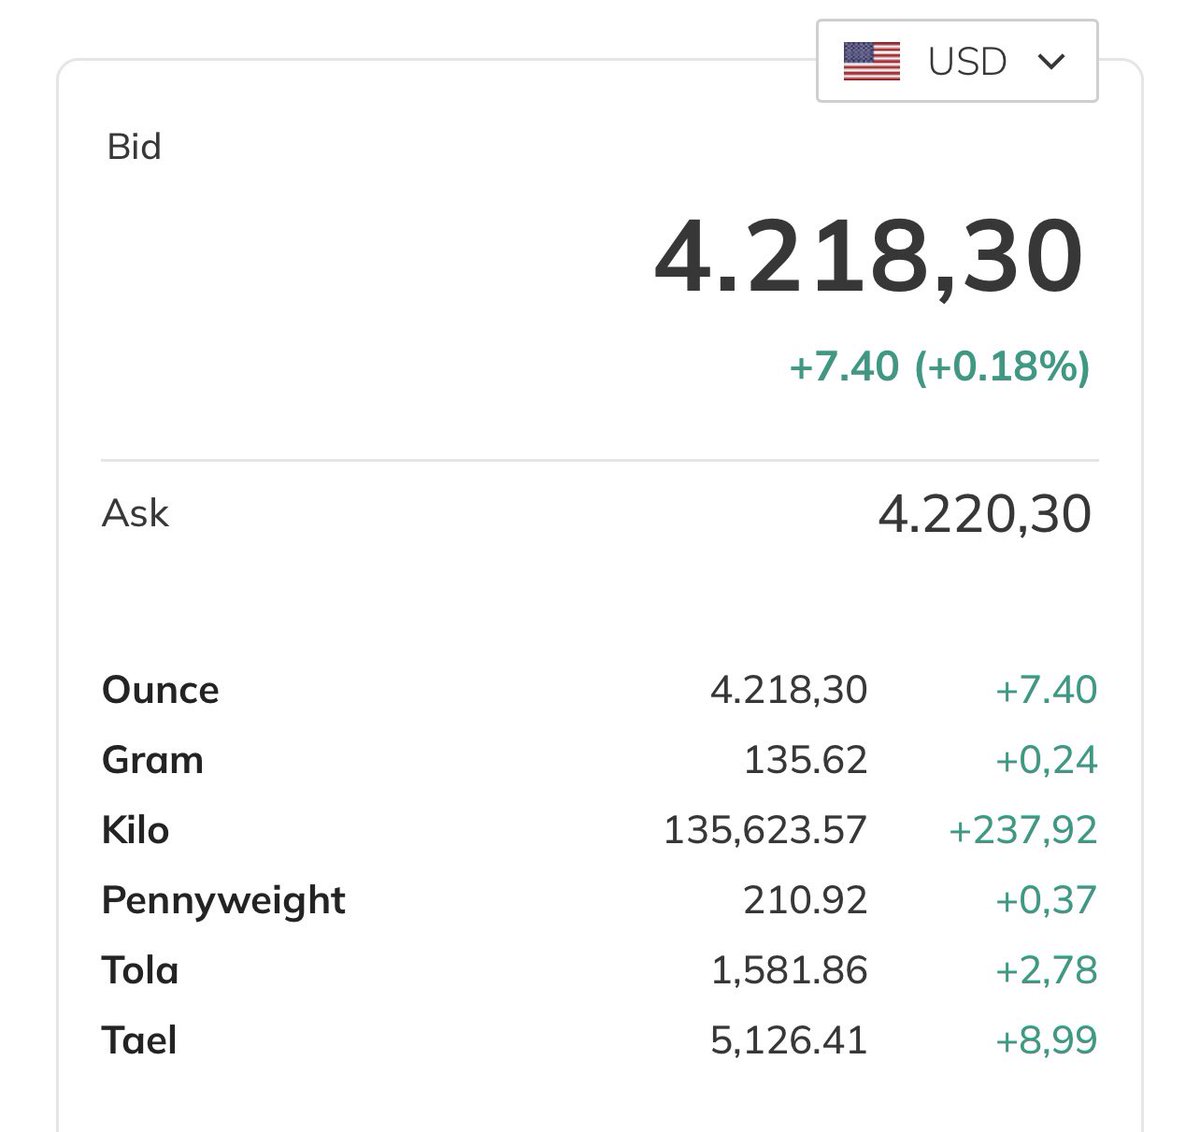1200x1132 pixels.
Task: Click the Gram price 135.62
Action: point(805,760)
